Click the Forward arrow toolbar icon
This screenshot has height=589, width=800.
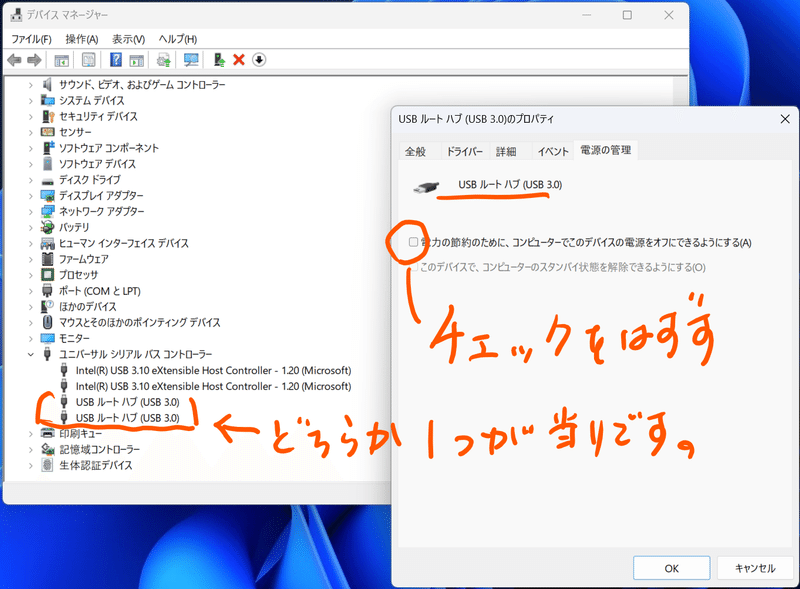pos(34,60)
